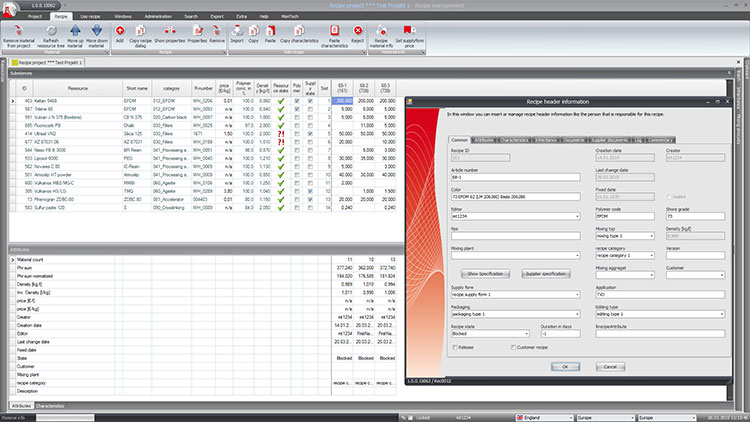
Task: Click Refresh resource tree icon
Action: (x=51, y=31)
